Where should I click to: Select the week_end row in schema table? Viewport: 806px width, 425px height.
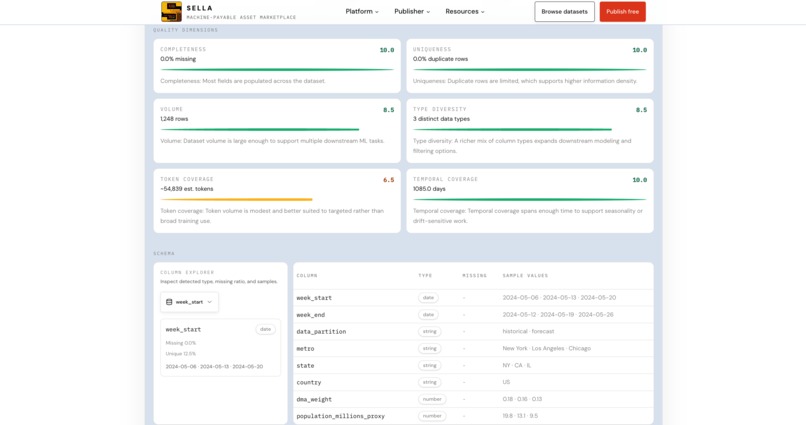[x=473, y=315]
